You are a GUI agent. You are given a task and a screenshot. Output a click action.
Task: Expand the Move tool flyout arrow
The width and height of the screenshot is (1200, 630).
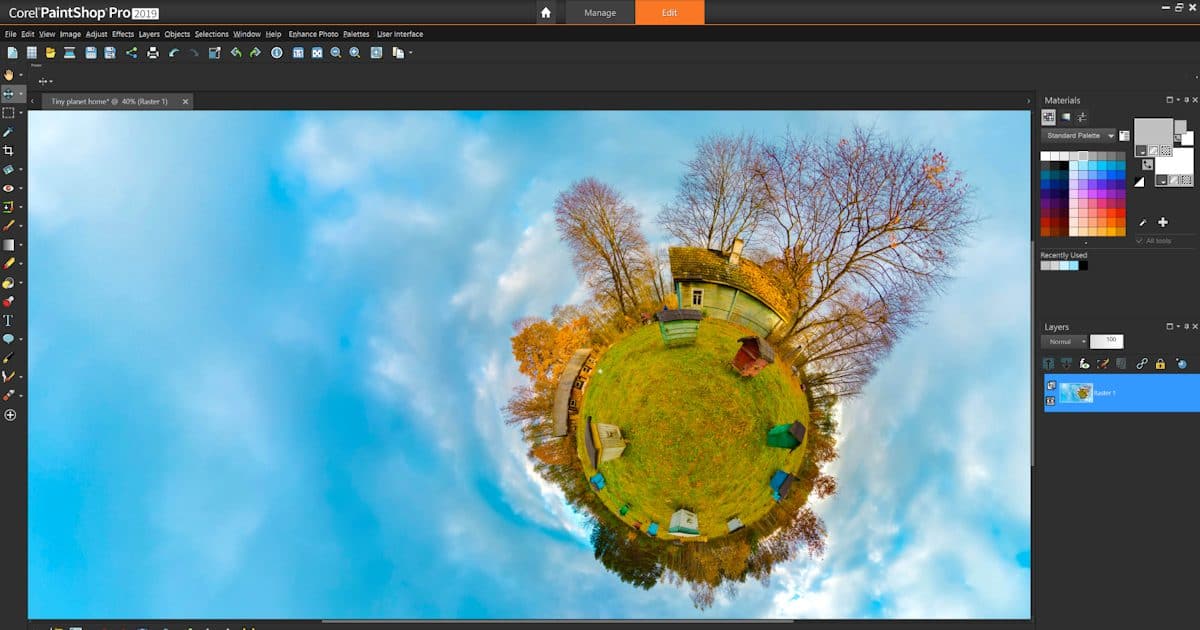pyautogui.click(x=21, y=93)
